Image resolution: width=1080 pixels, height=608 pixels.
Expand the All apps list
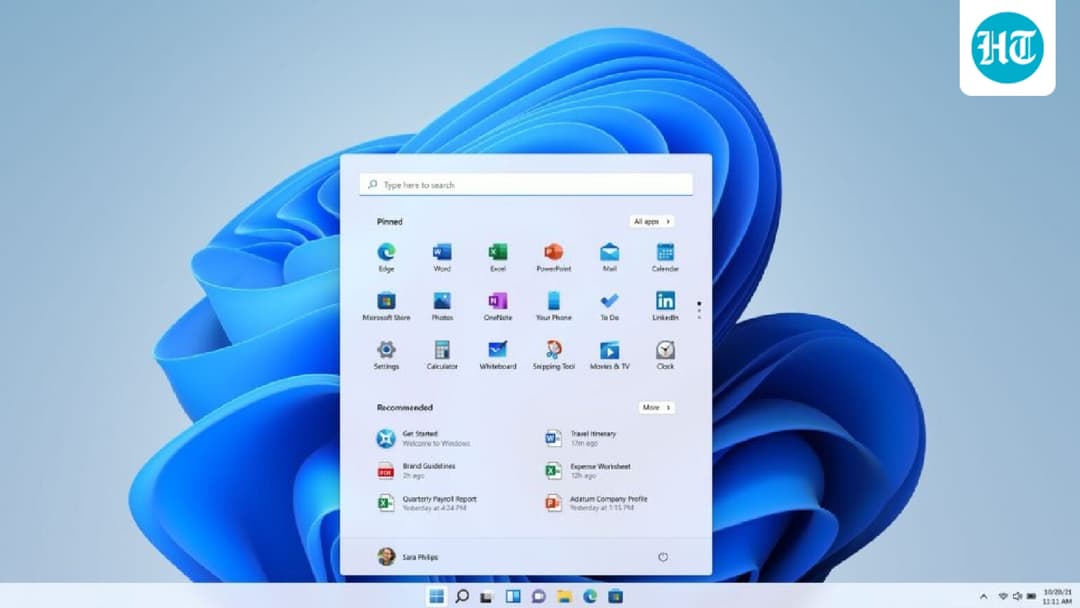652,221
